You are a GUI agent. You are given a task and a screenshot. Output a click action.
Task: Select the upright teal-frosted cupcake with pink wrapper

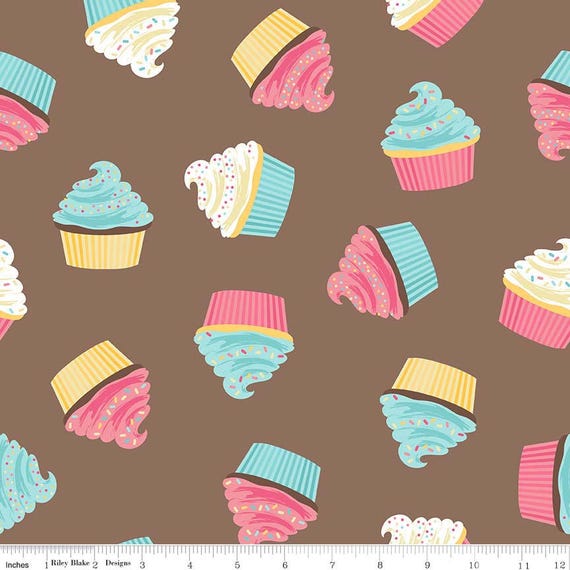[x=430, y=136]
